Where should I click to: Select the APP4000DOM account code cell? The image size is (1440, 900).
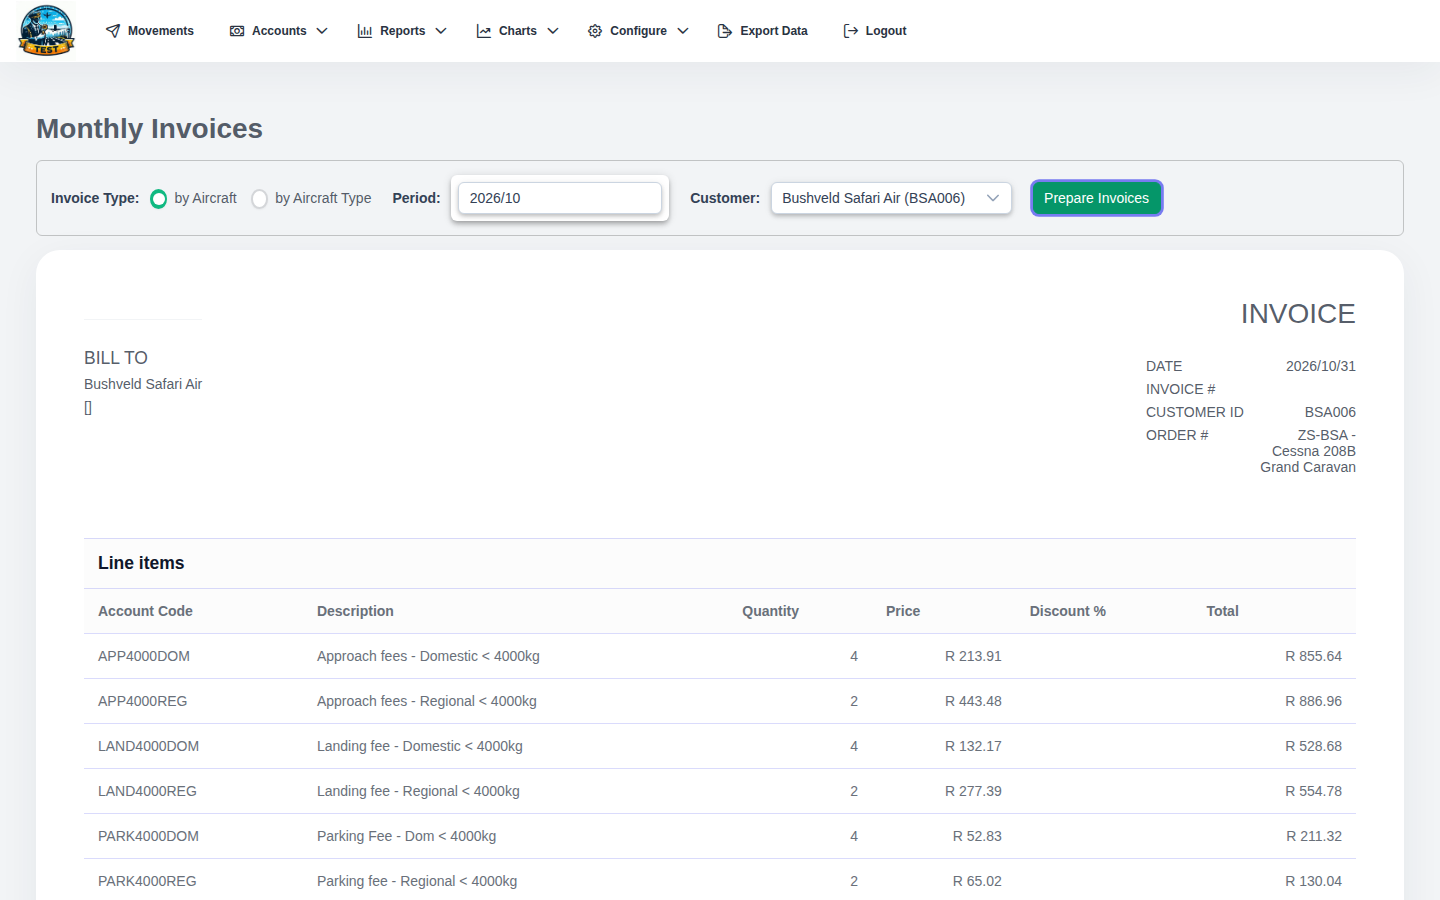[x=144, y=656]
